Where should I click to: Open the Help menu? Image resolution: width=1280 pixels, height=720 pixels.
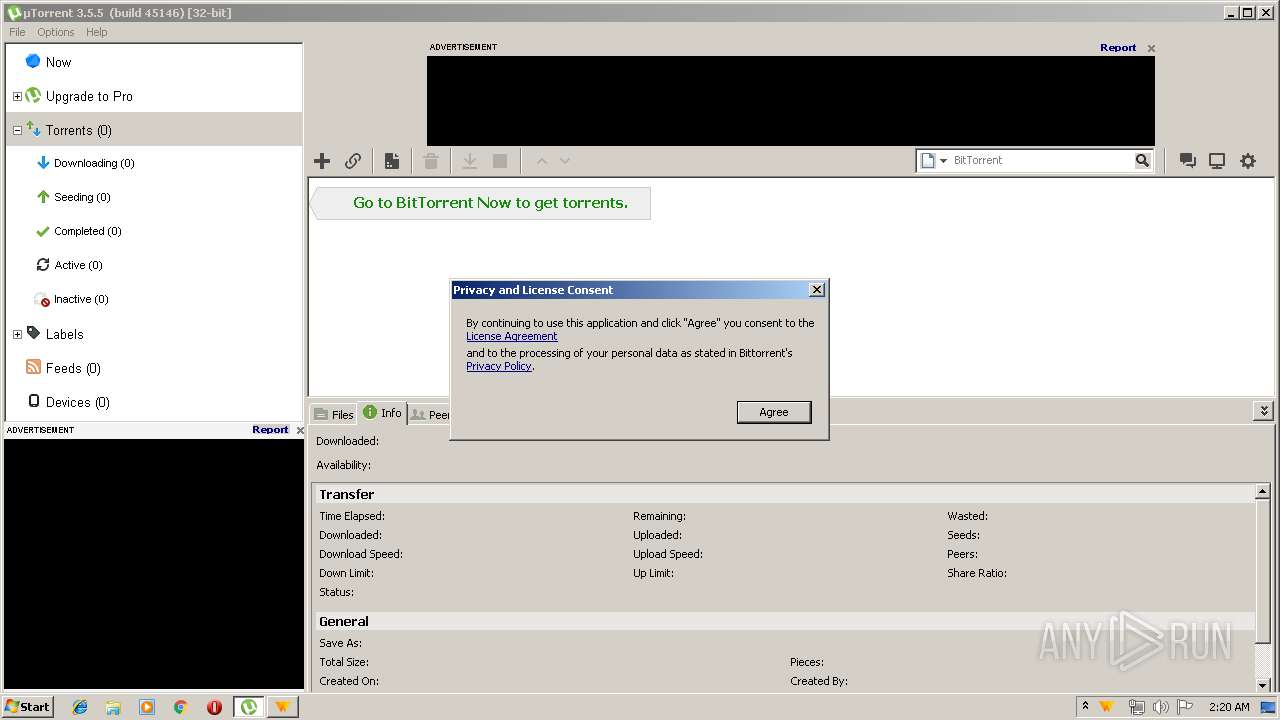(96, 32)
